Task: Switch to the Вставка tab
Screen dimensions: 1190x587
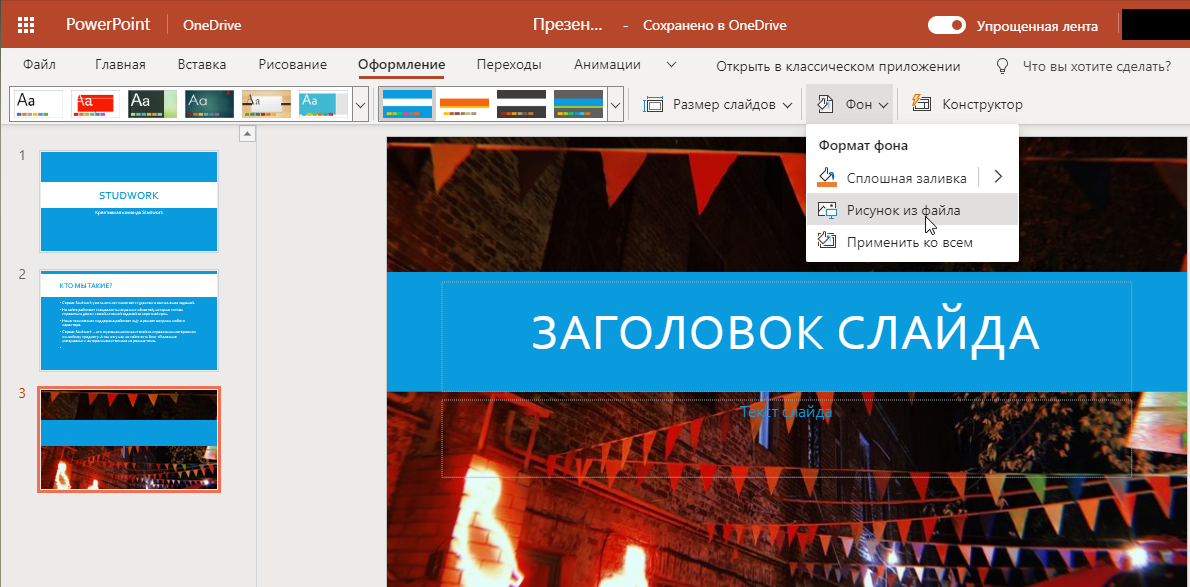Action: pos(202,65)
